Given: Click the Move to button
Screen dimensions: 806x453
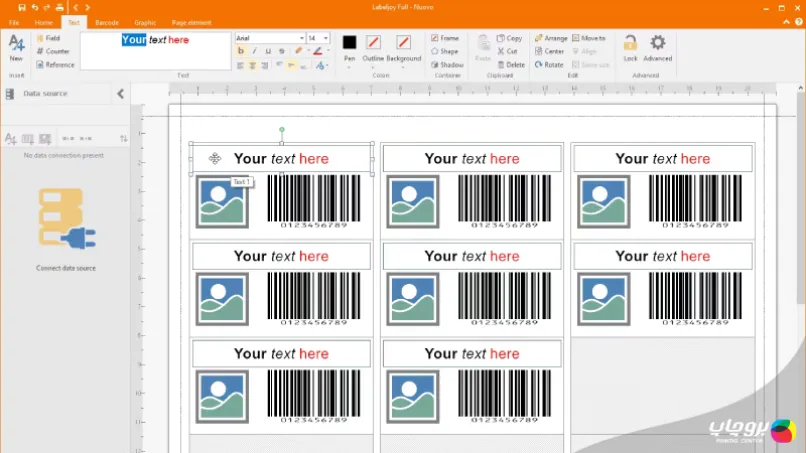Looking at the screenshot, I should click(589, 38).
